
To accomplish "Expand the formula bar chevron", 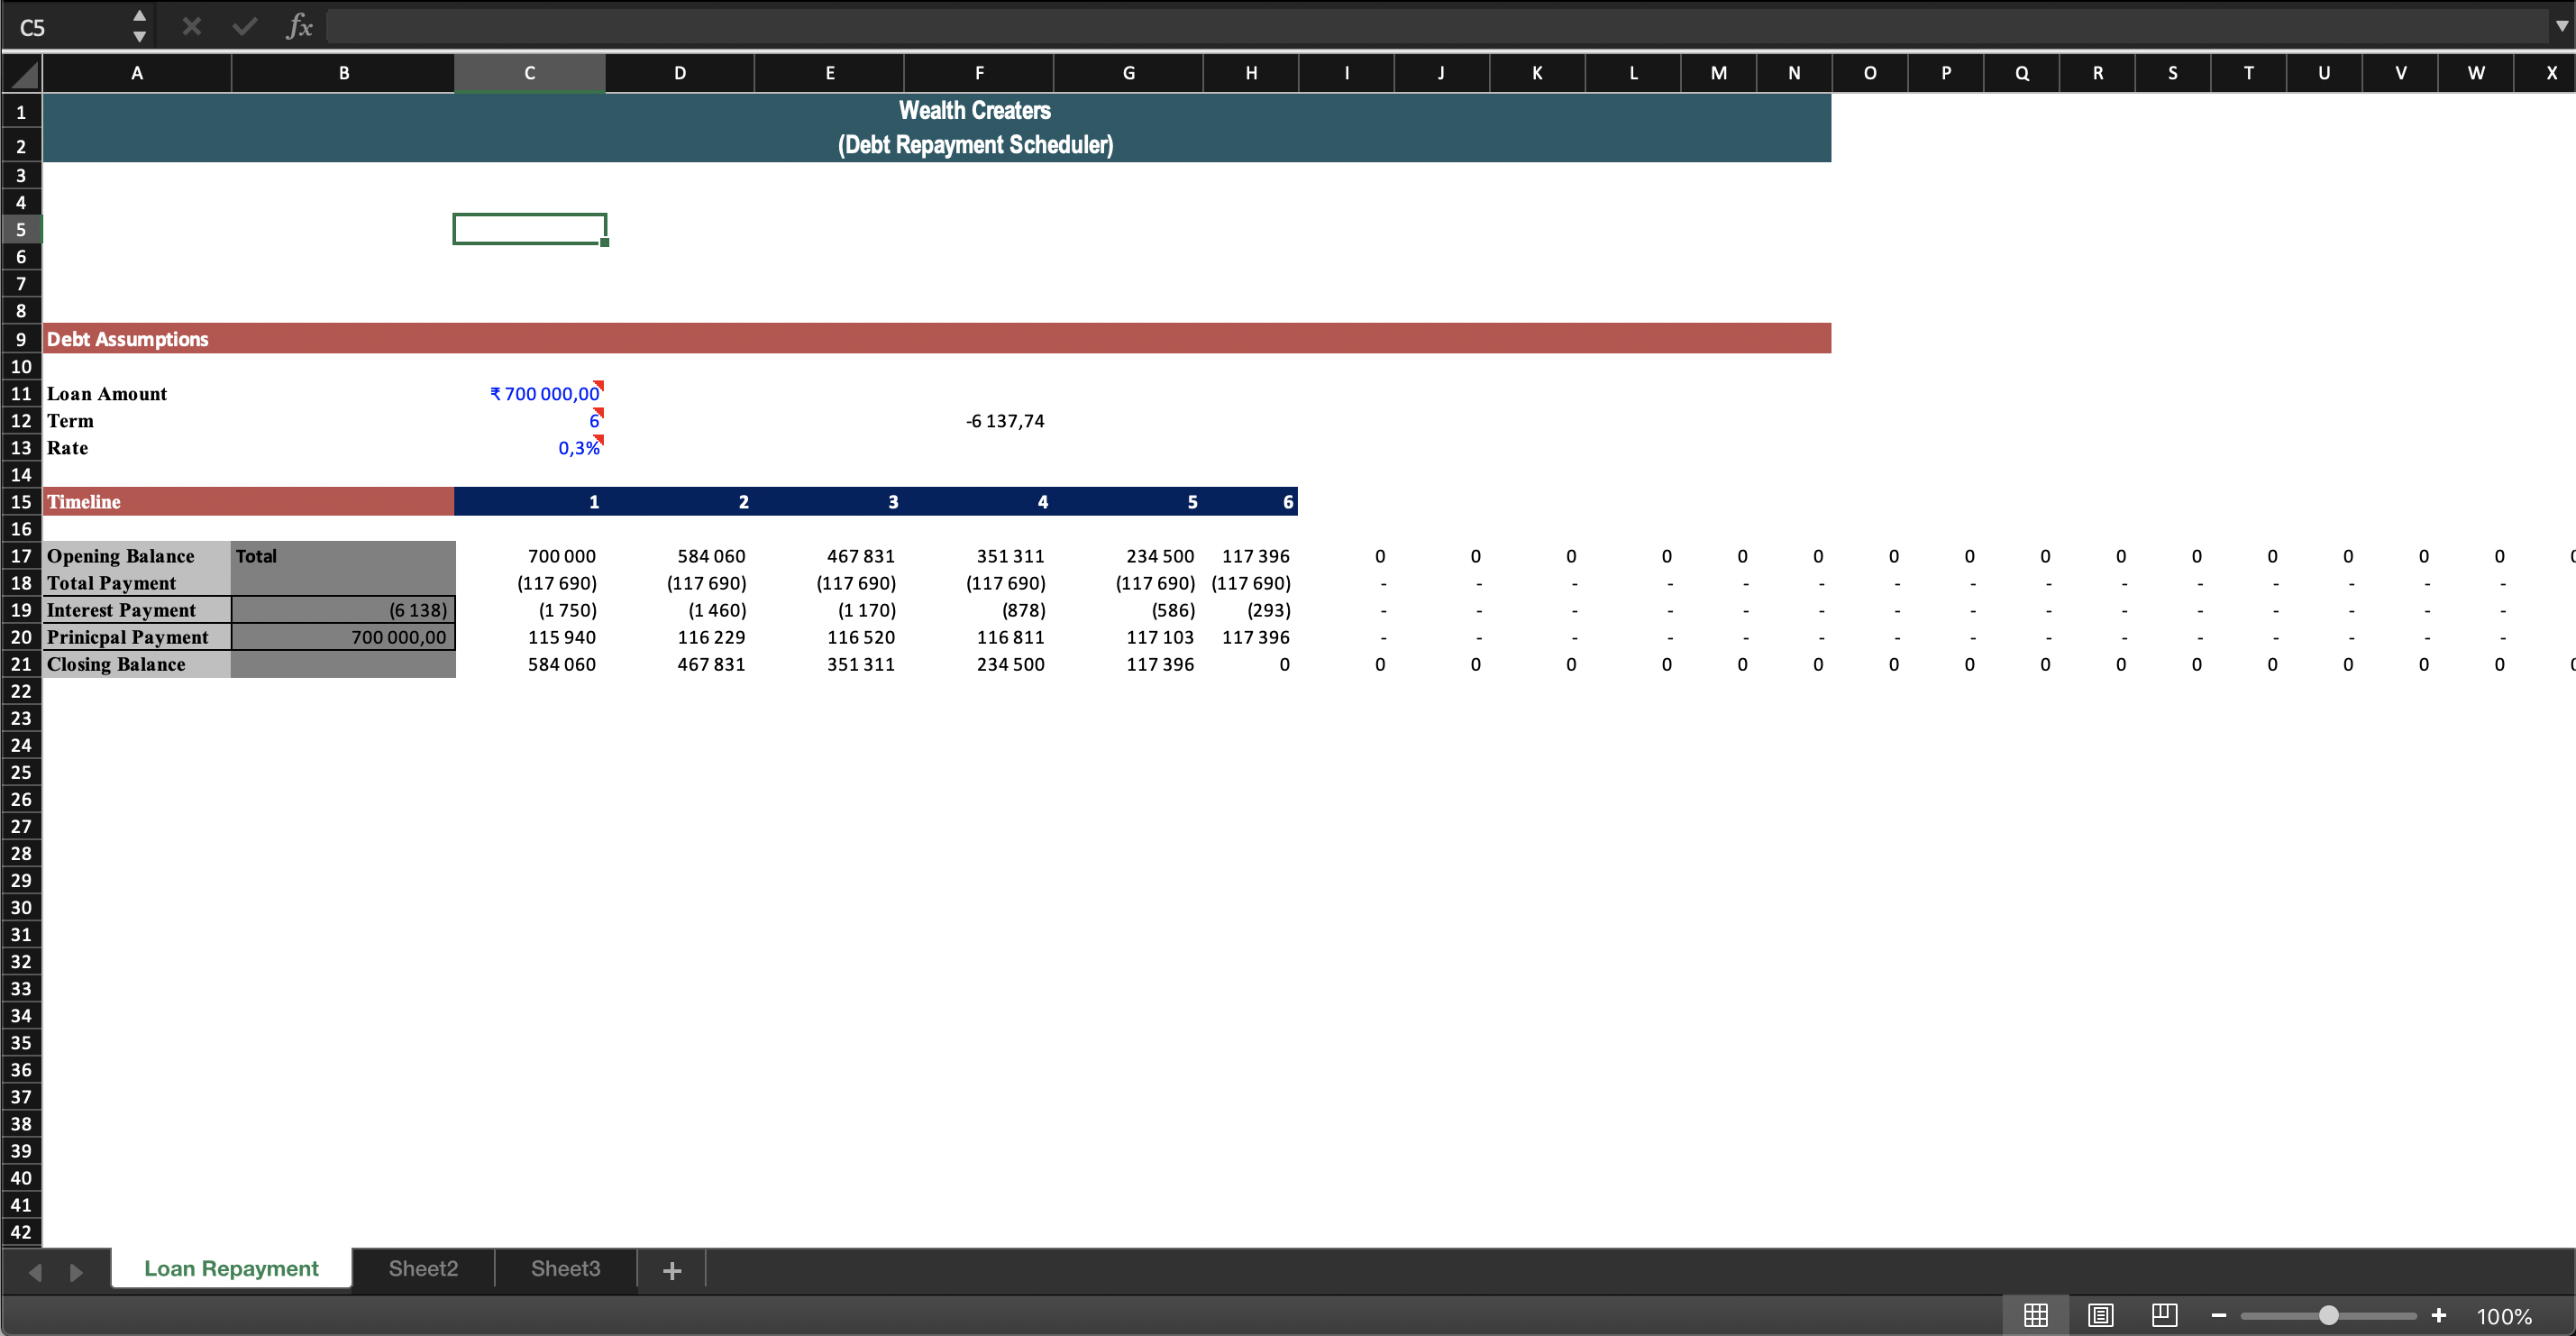I will [x=2561, y=27].
